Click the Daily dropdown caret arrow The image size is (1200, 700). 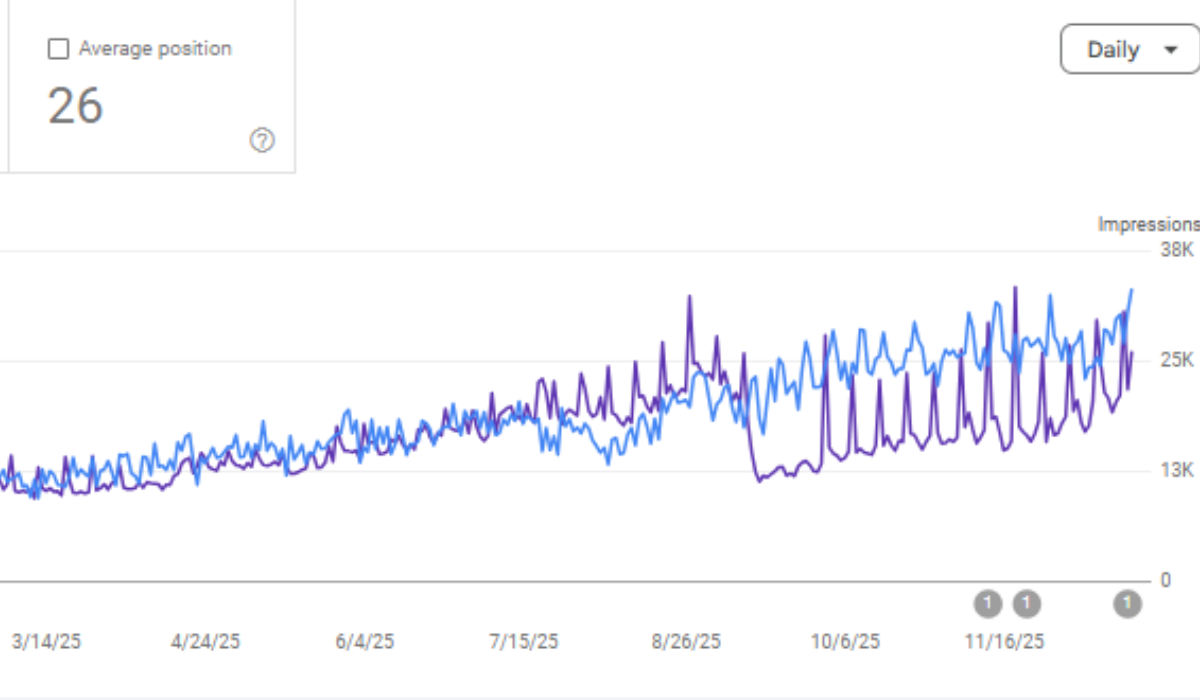[x=1172, y=49]
